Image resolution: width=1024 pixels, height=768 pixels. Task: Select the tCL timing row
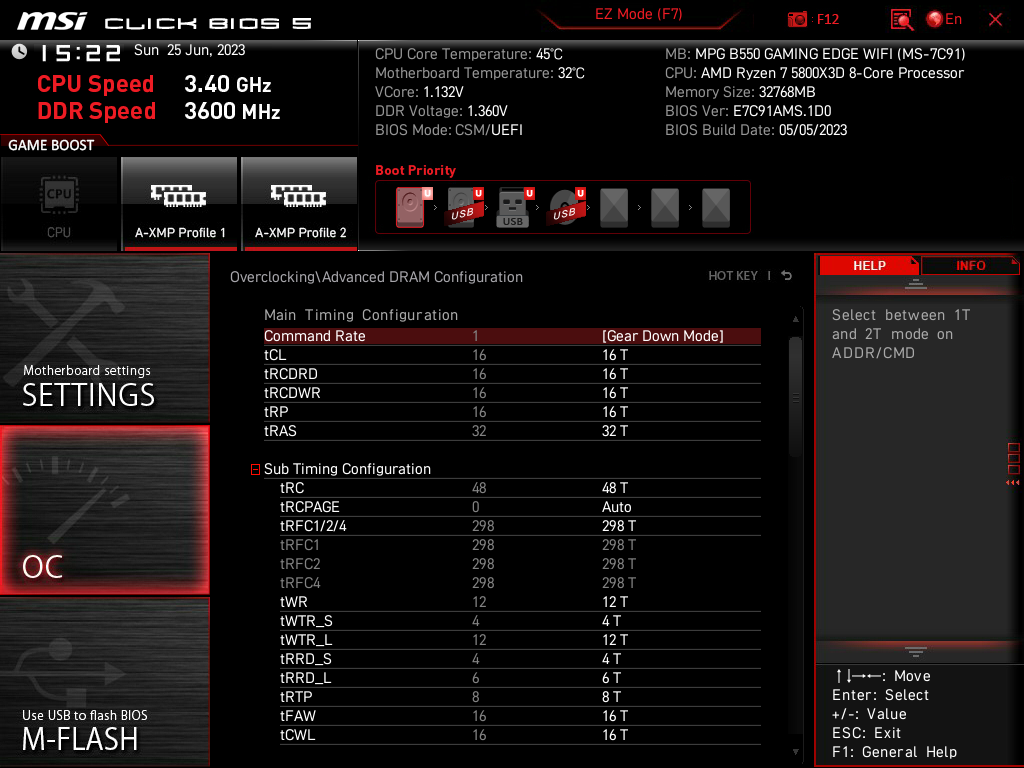pyautogui.click(x=512, y=355)
